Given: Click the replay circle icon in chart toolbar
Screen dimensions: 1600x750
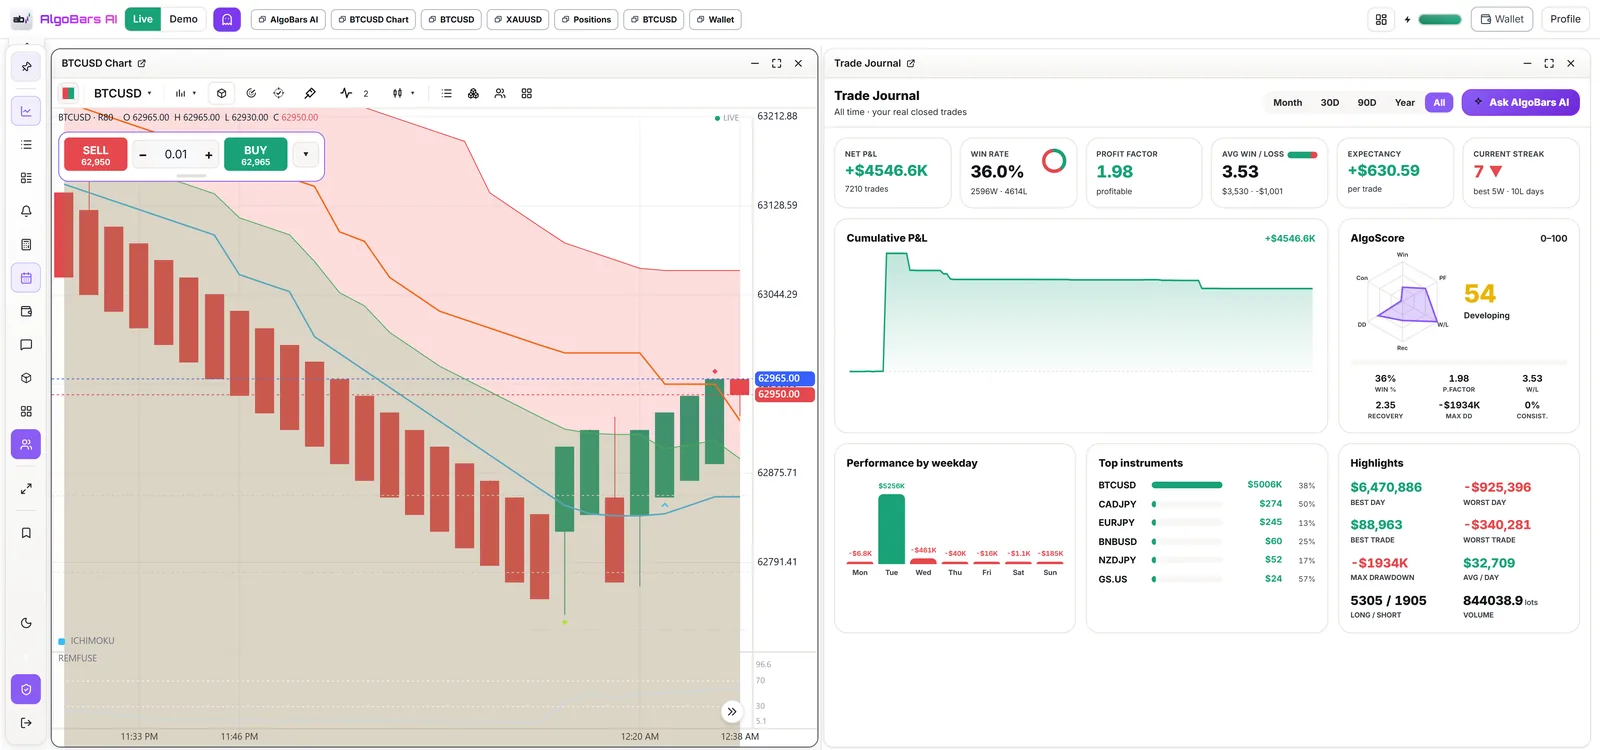Looking at the screenshot, I should 251,93.
